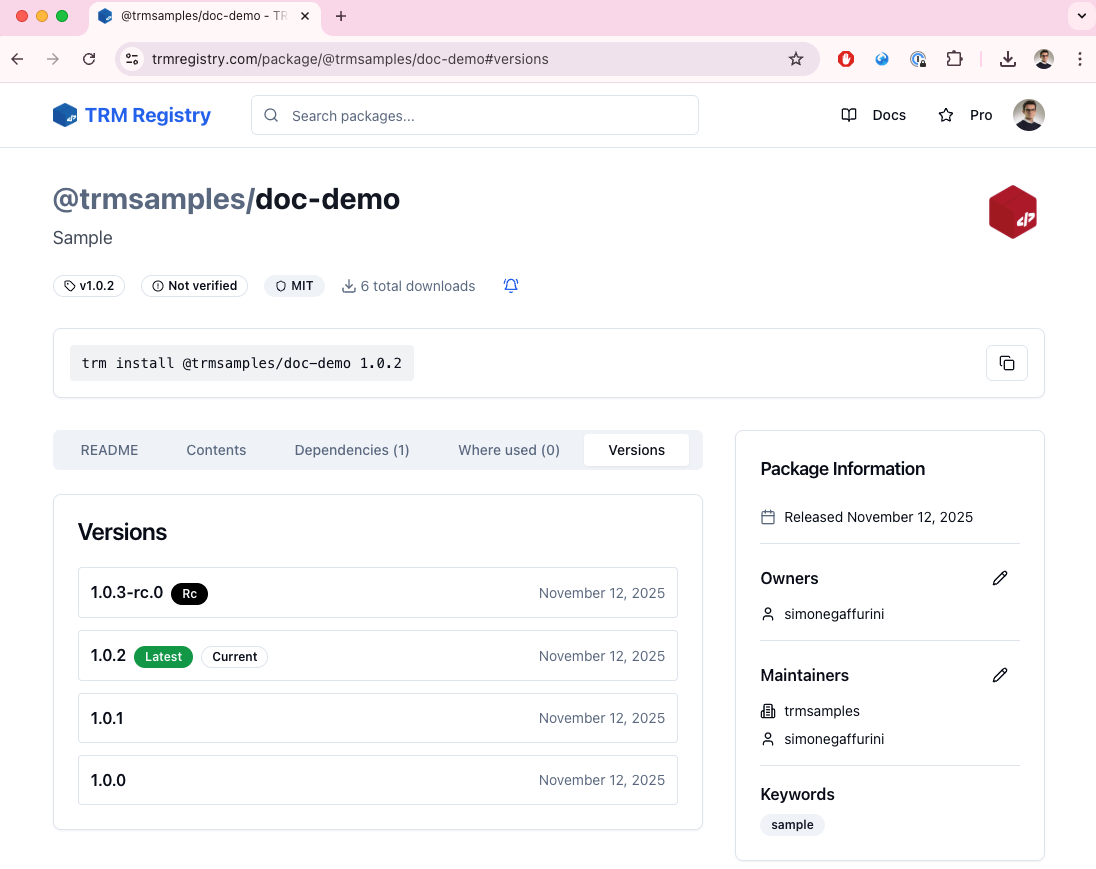Open the Docs page
The width and height of the screenshot is (1096, 869).
pyautogui.click(x=874, y=115)
